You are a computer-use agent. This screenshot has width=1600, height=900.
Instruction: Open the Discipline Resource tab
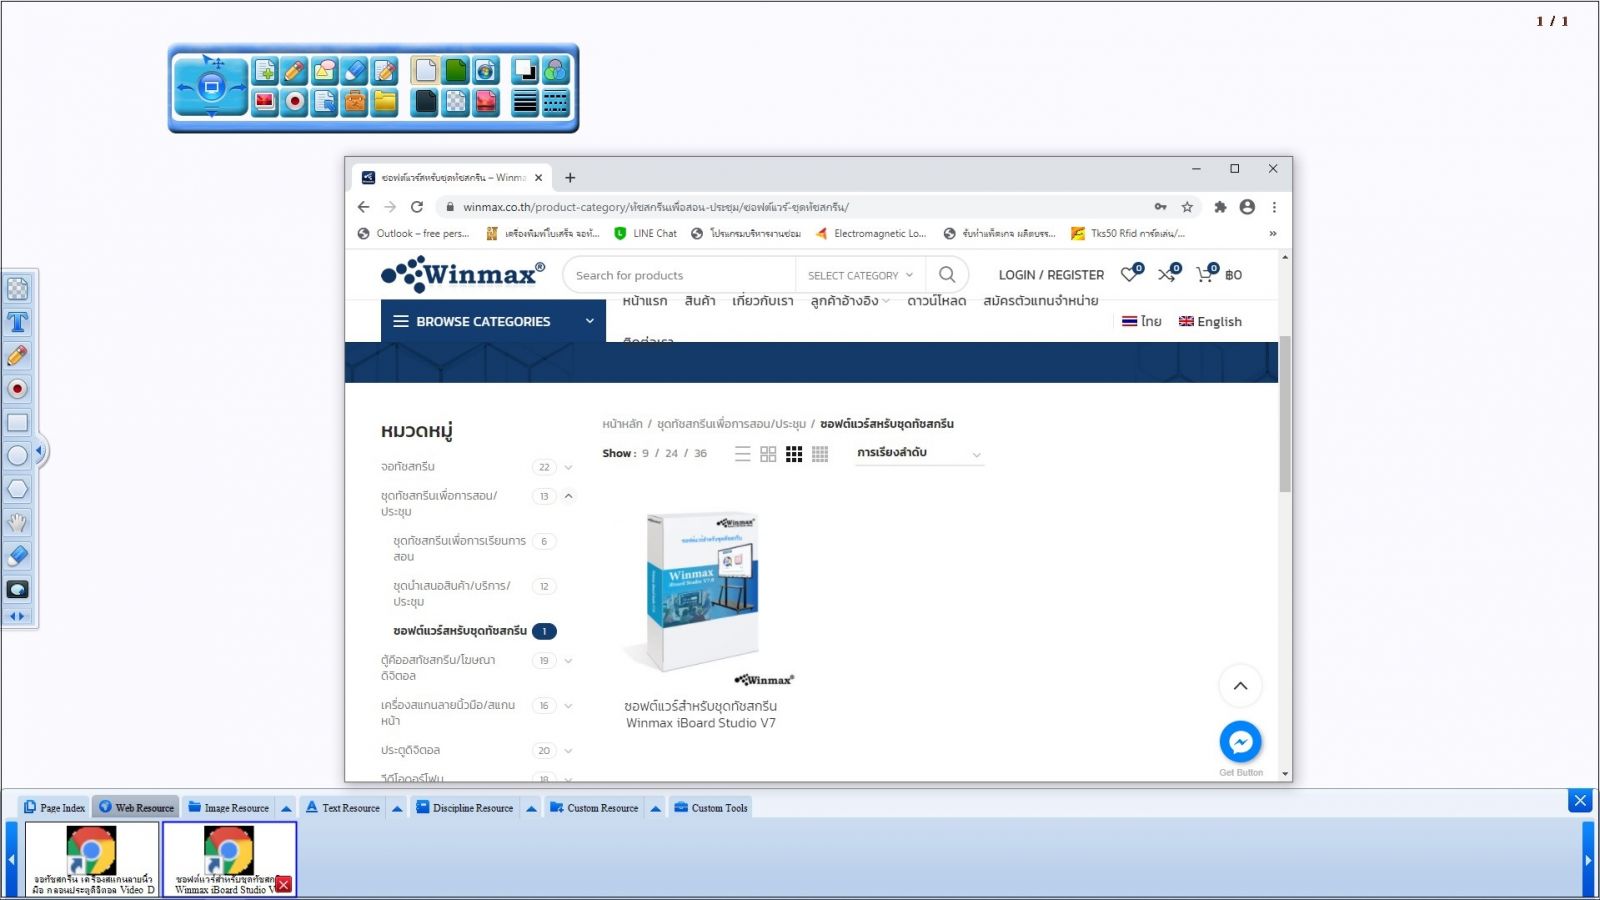click(x=465, y=808)
